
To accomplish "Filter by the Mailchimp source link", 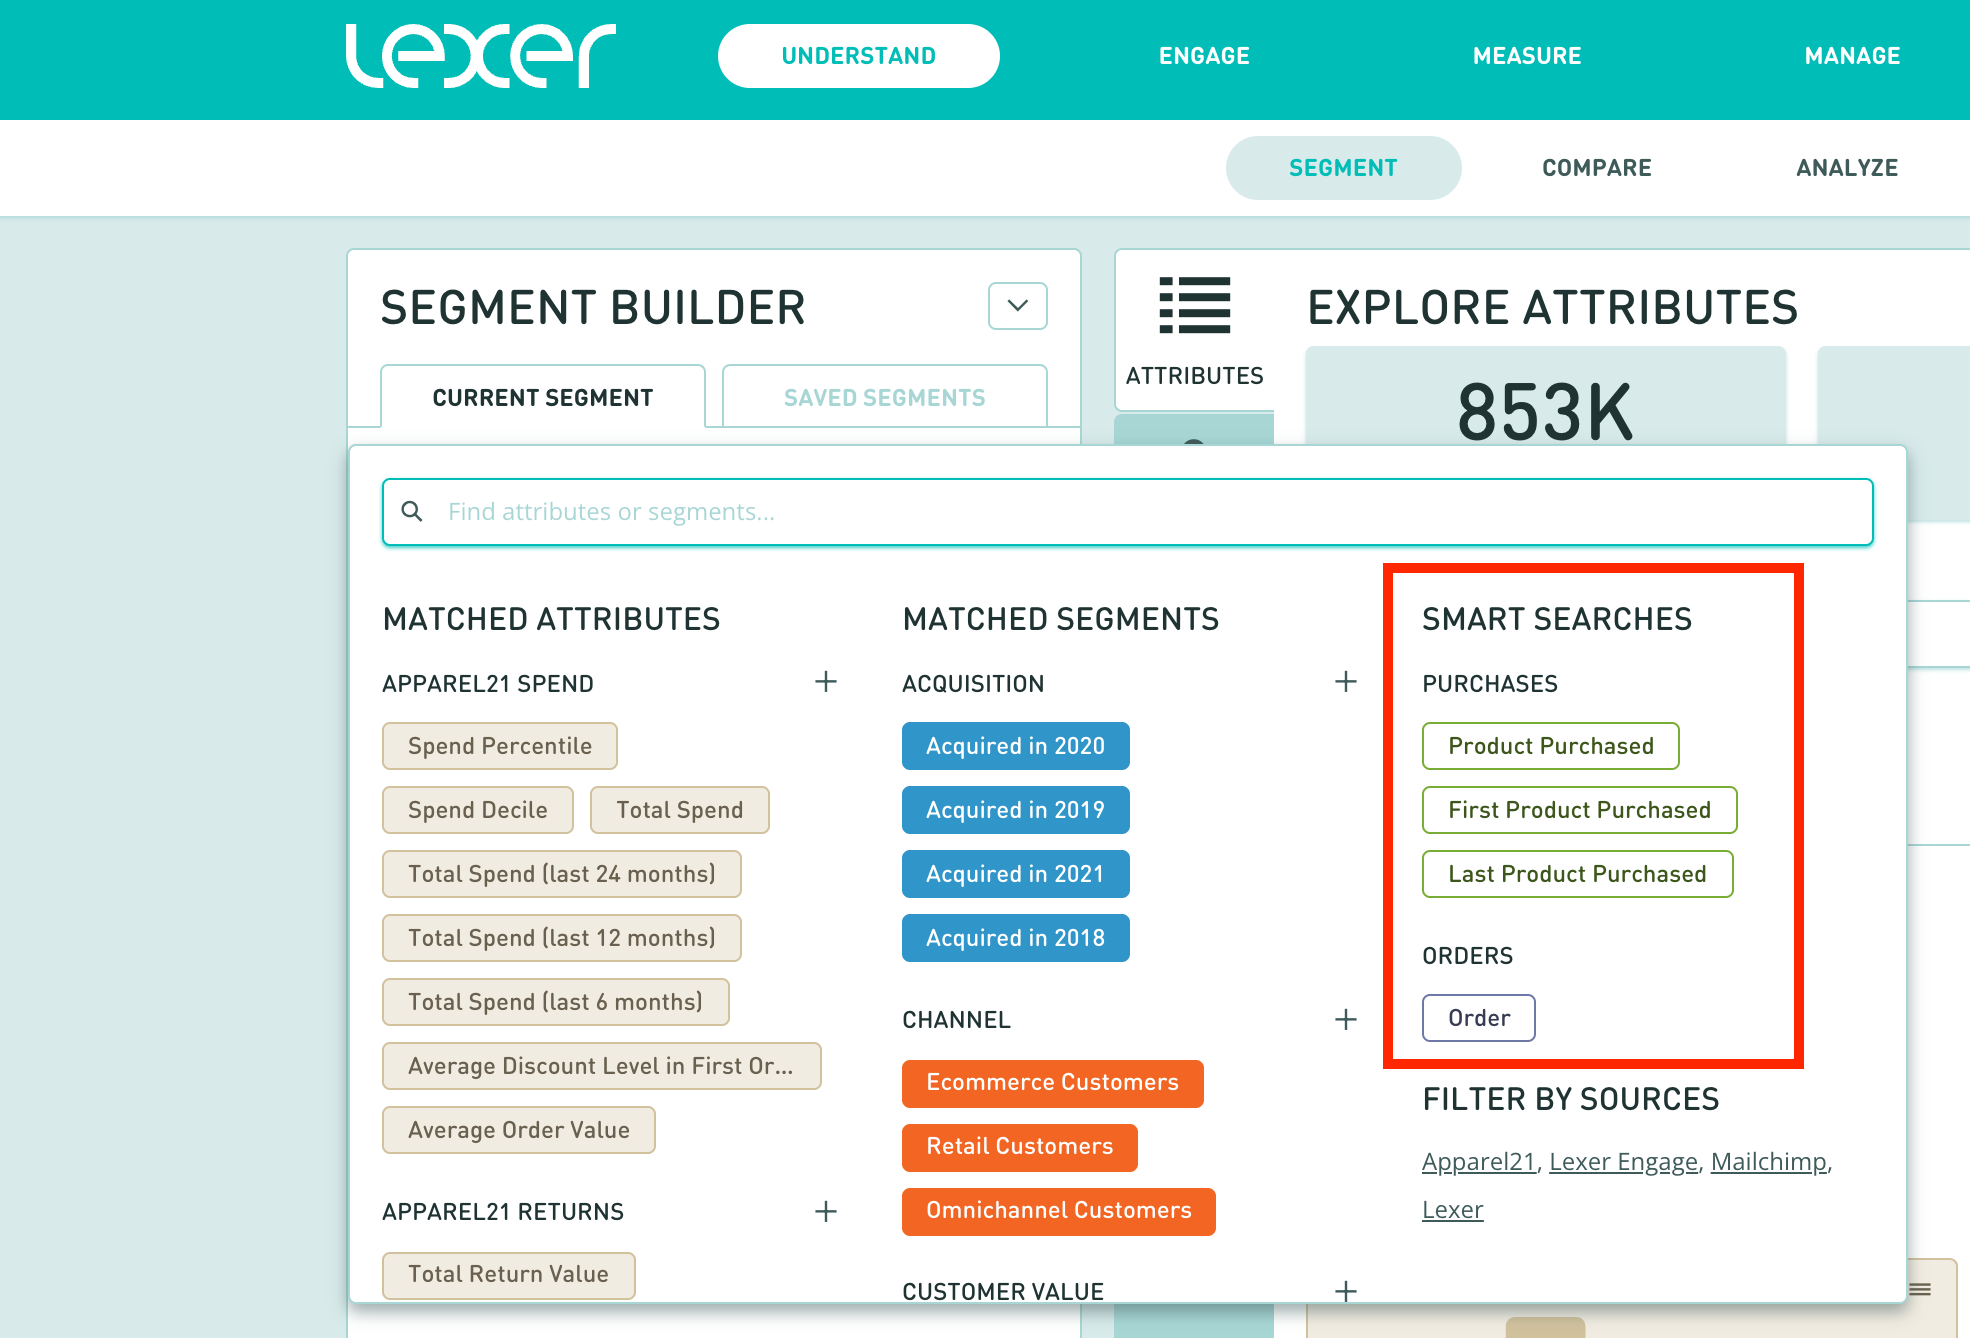I will 1768,1162.
